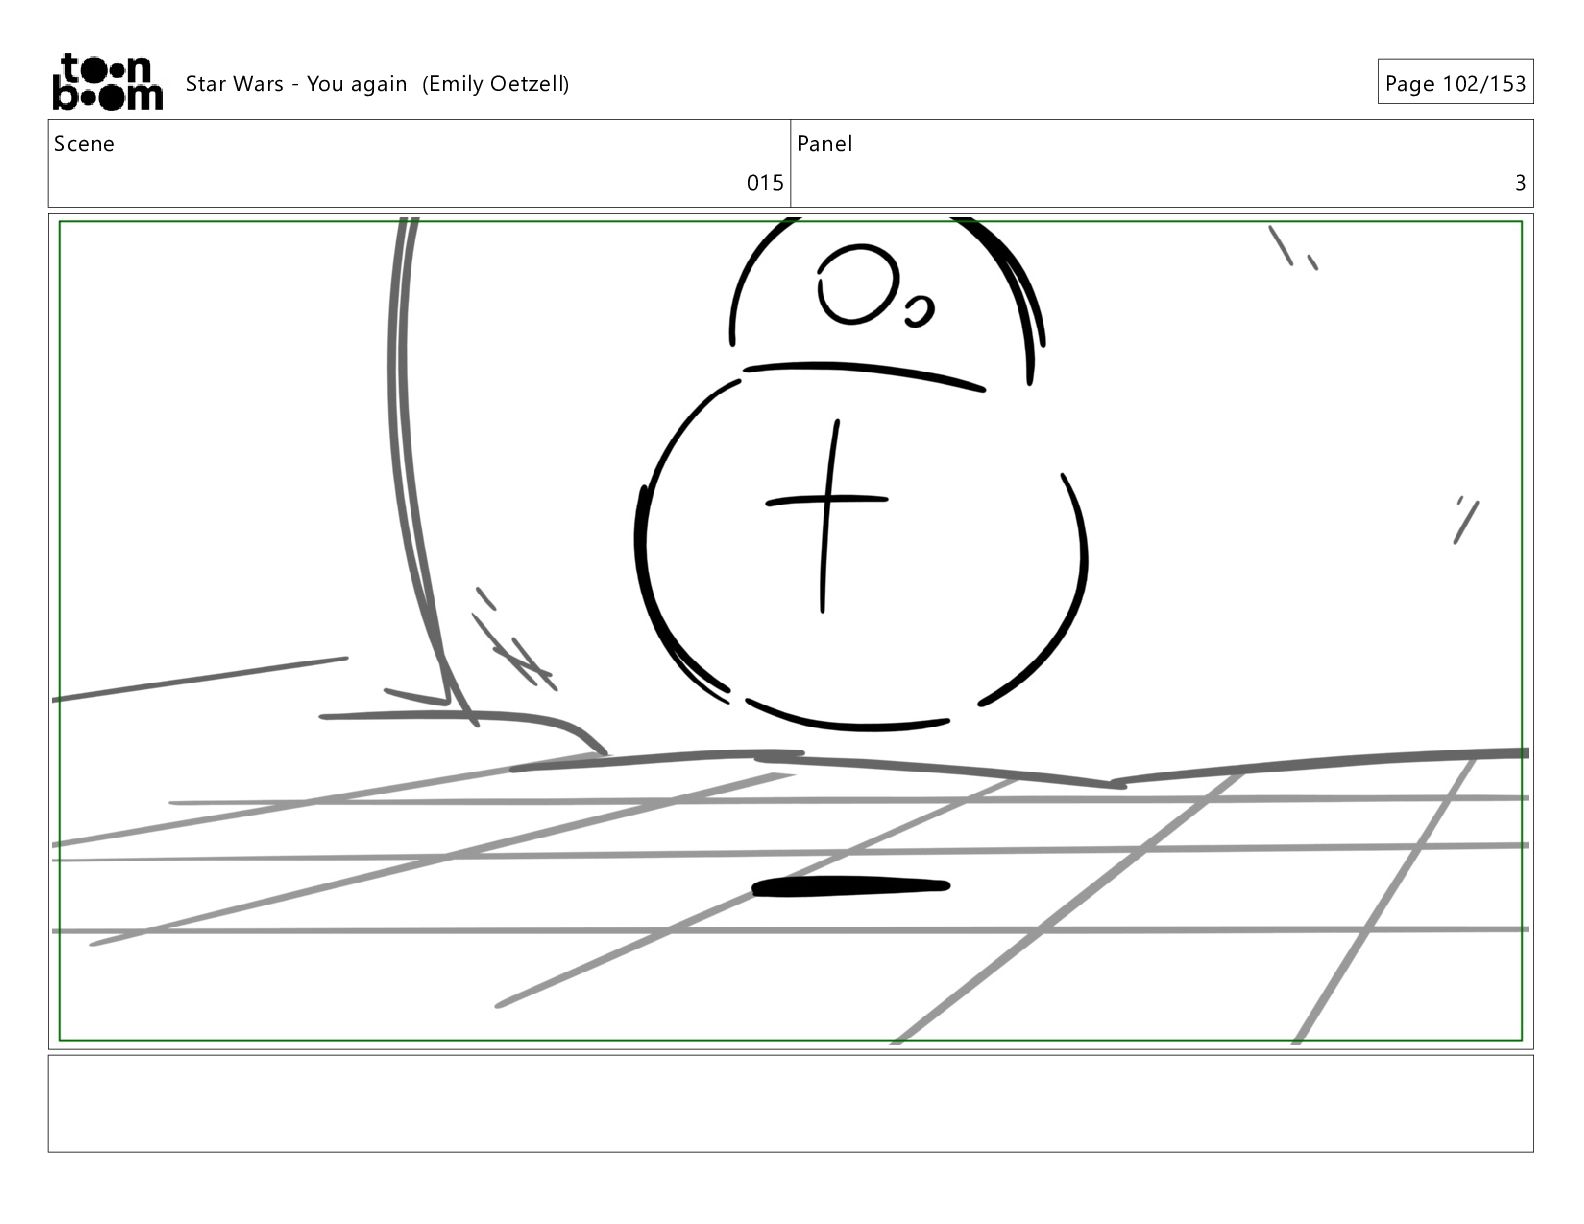Click the BB-8 droid storyboard drawing
The image size is (1584, 1224).
pyautogui.click(x=860, y=472)
